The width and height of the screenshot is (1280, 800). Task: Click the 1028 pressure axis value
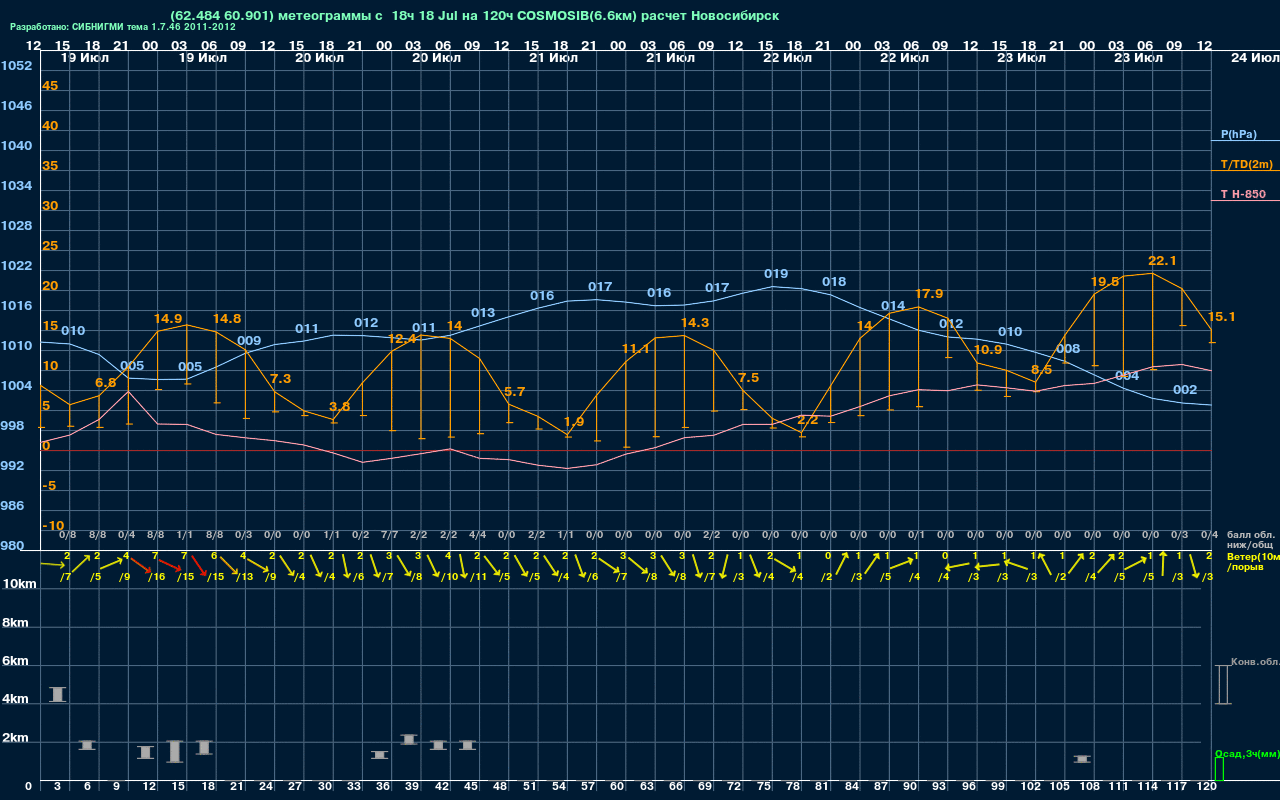click(16, 226)
